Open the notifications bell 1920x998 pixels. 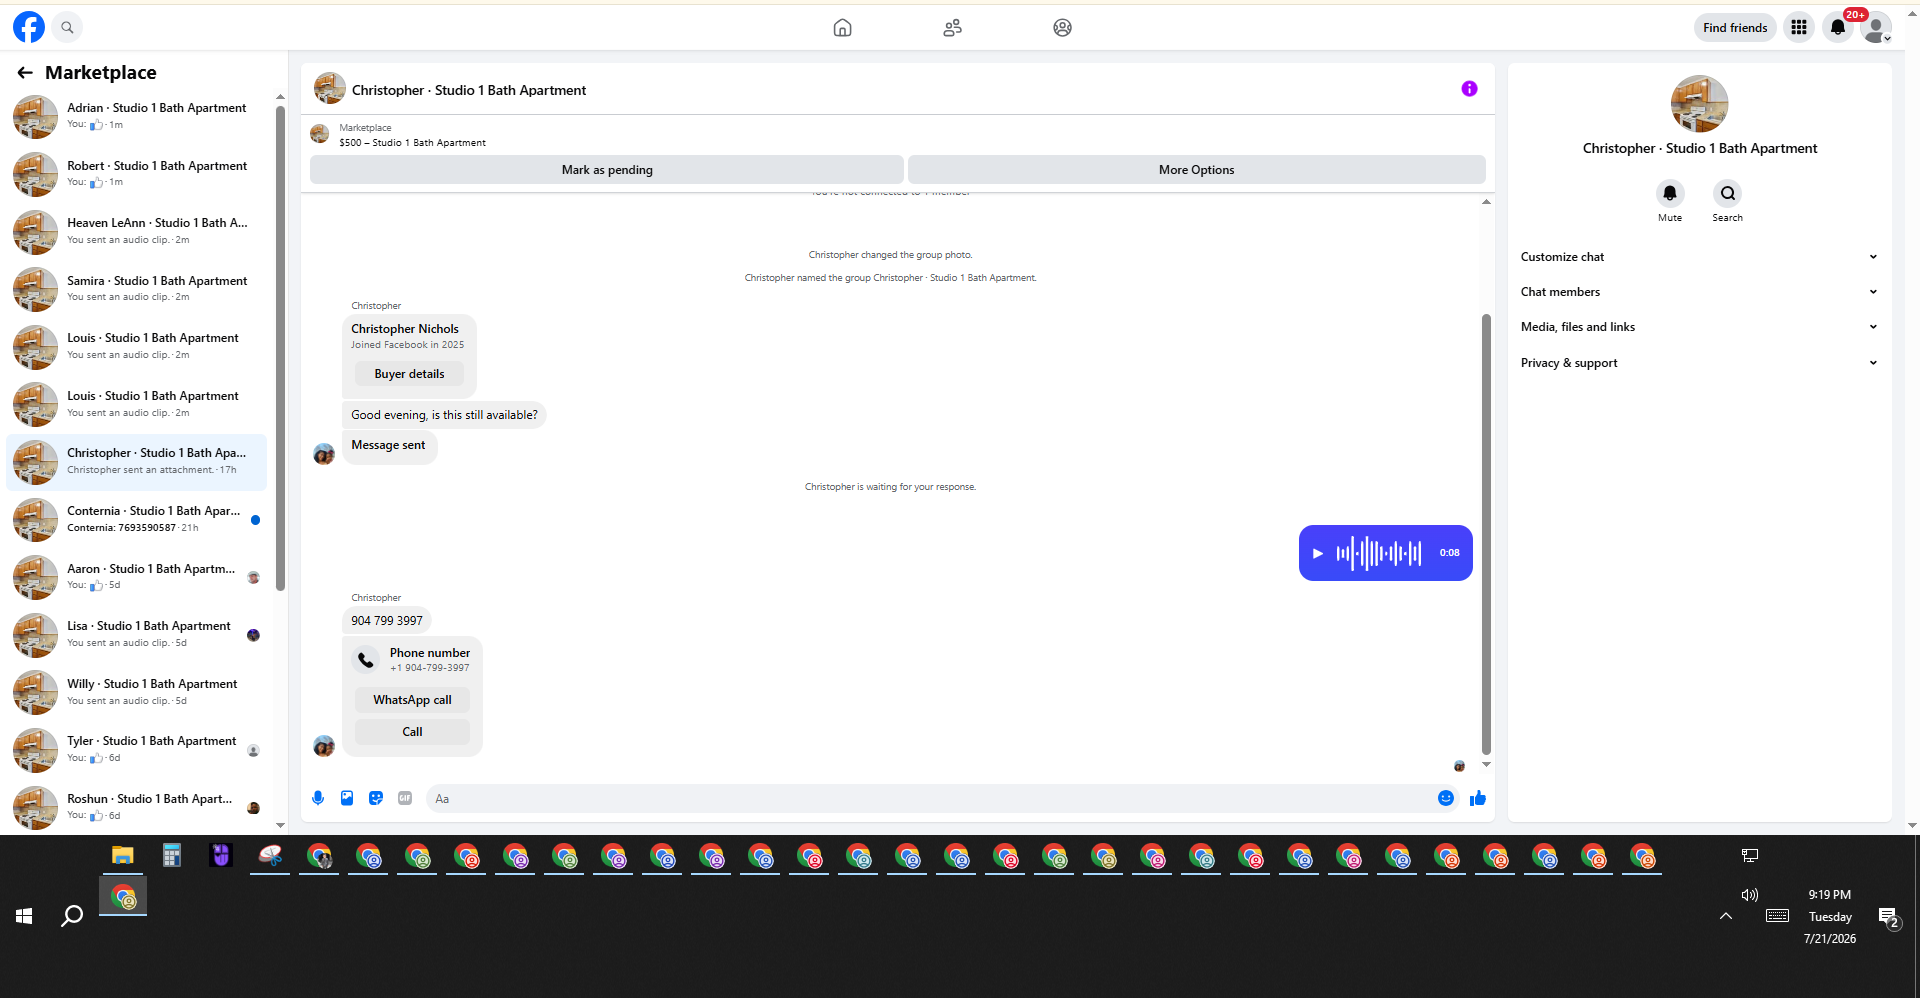[x=1838, y=27]
